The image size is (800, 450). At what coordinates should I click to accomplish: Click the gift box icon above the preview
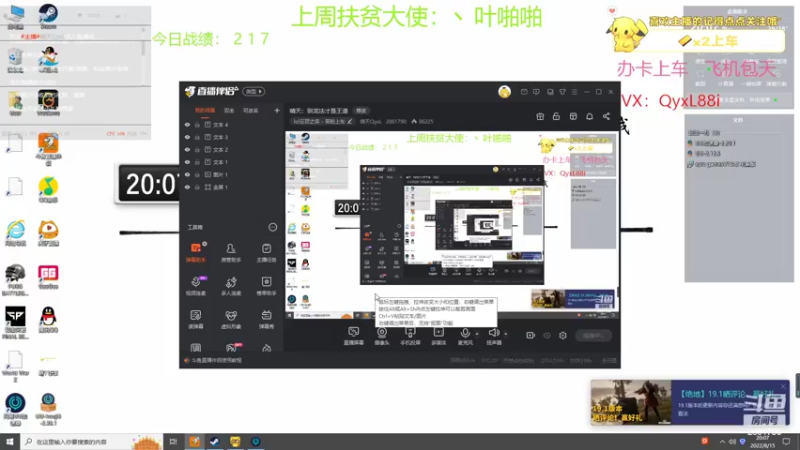click(x=540, y=116)
